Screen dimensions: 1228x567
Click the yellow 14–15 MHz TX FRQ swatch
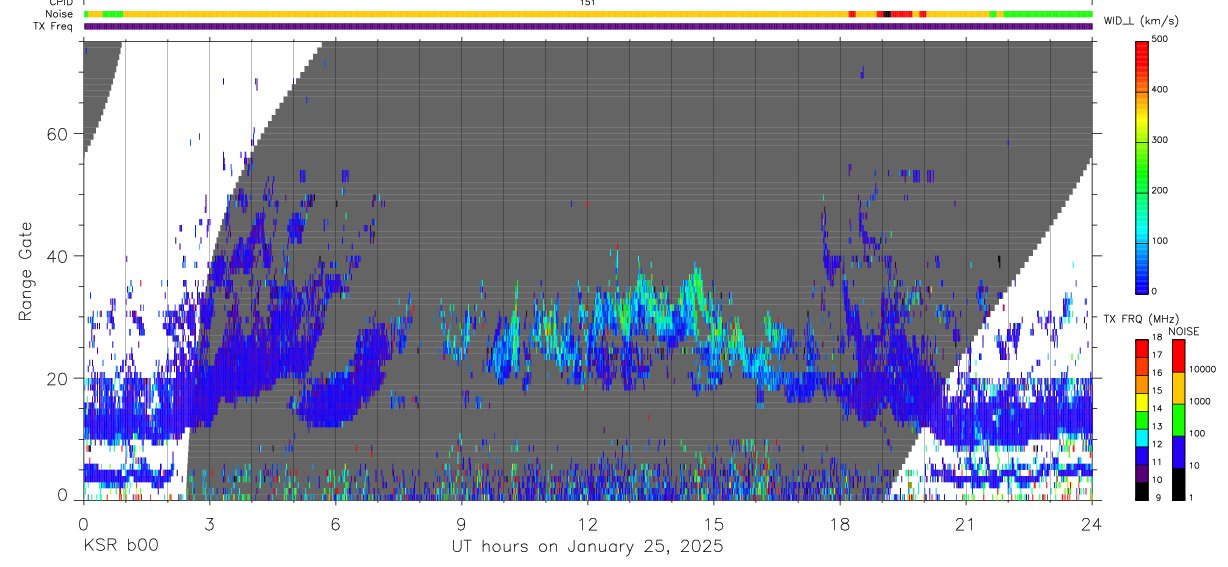click(x=1142, y=401)
